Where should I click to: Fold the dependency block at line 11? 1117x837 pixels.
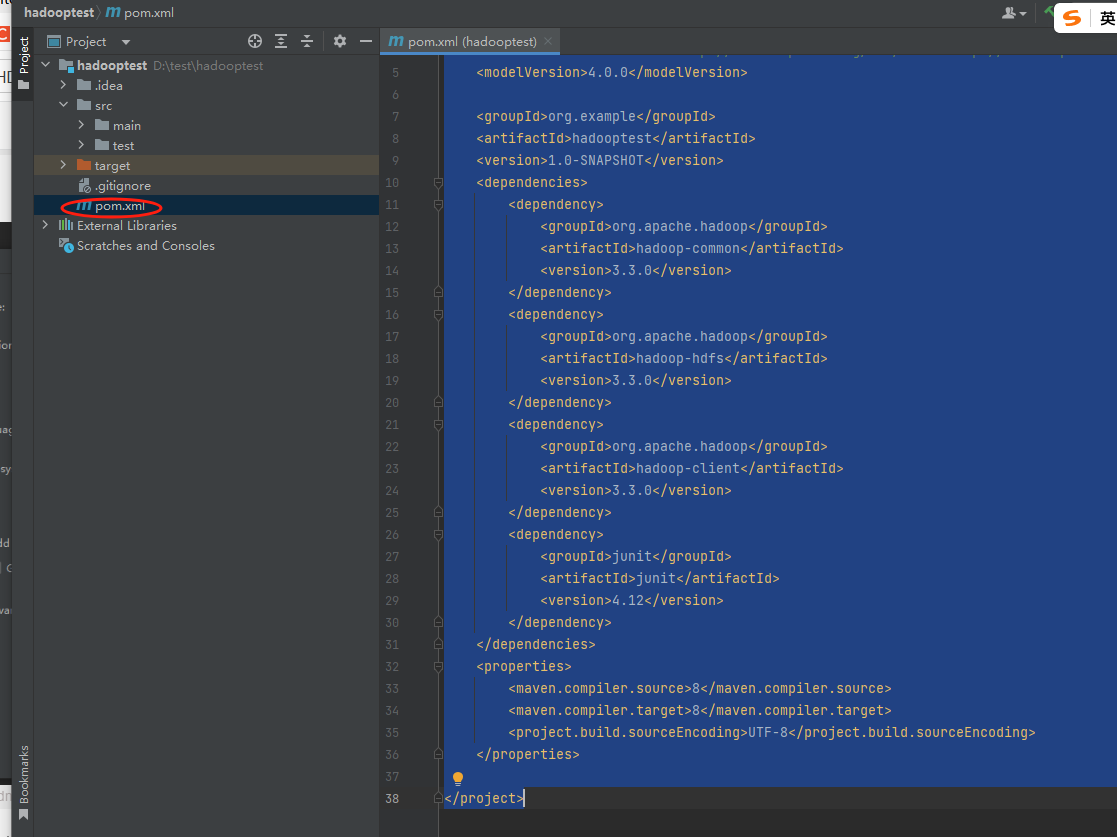point(438,204)
